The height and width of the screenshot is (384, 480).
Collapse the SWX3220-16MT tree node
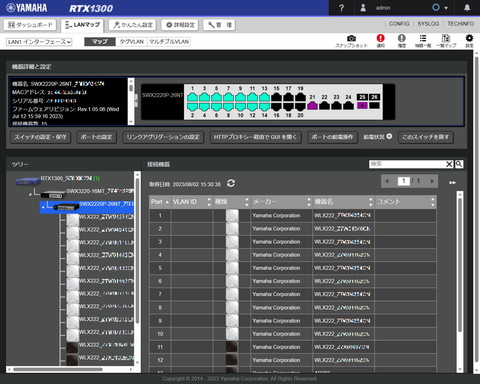[x=31, y=194]
